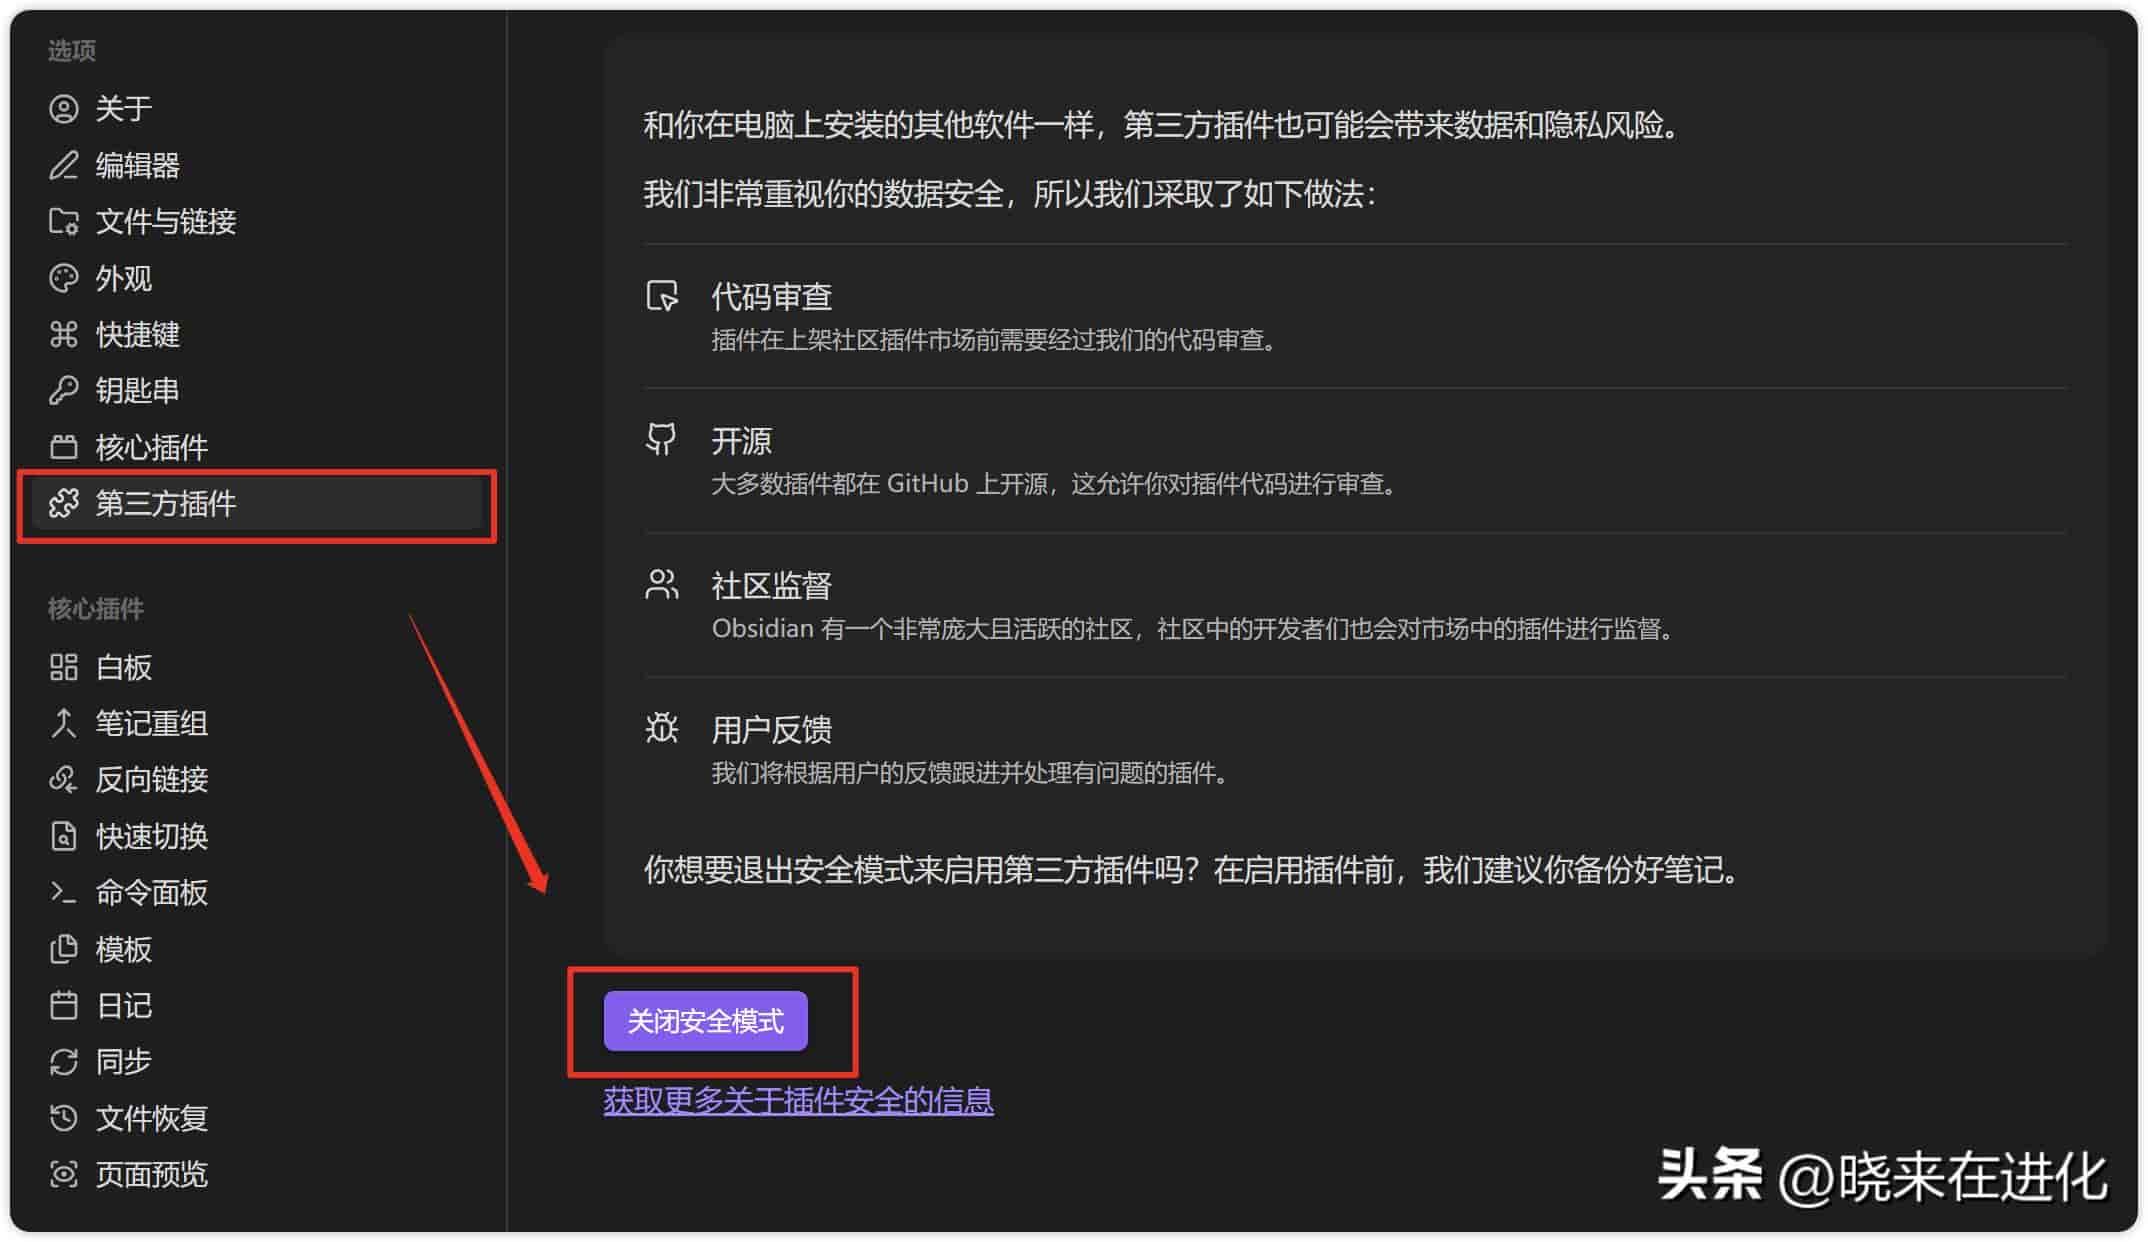Open 快速切换 plugin options
The height and width of the screenshot is (1242, 2148).
(258, 836)
